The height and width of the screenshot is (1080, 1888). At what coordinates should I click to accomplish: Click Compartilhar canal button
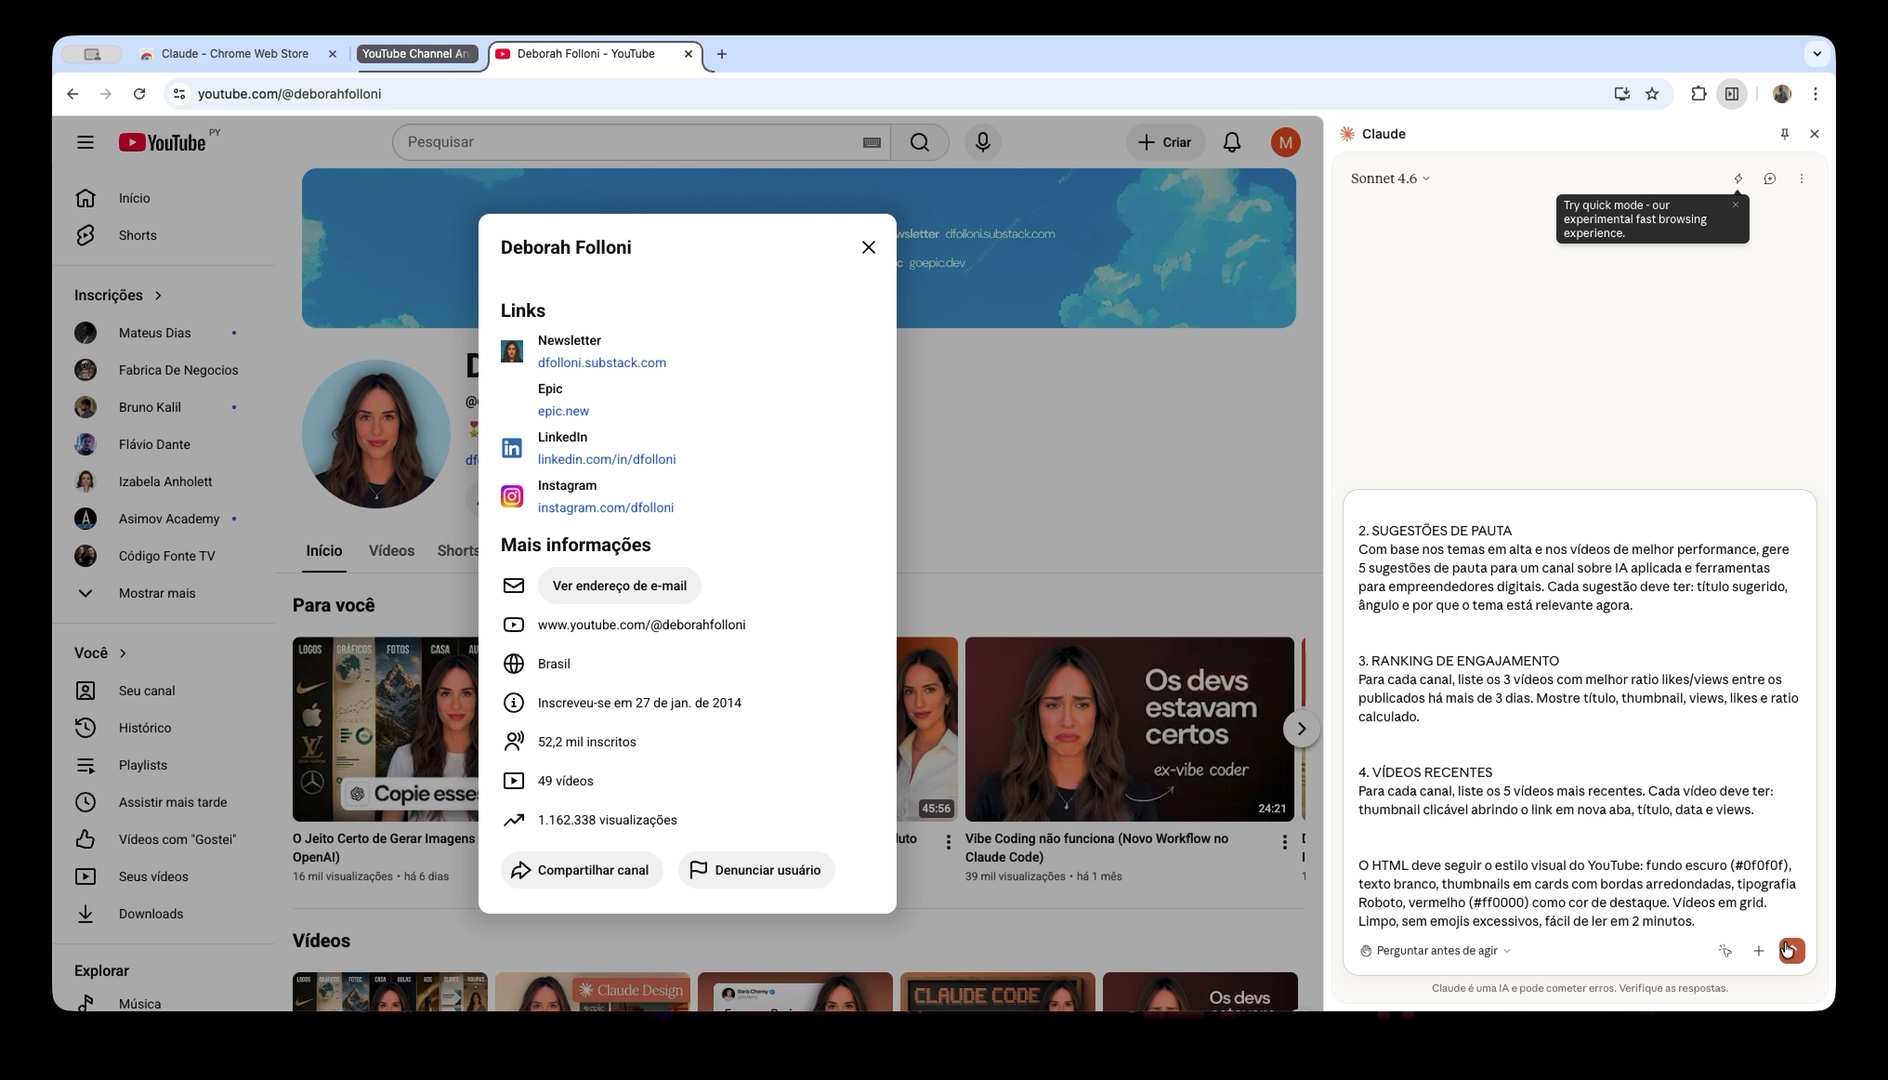click(581, 870)
